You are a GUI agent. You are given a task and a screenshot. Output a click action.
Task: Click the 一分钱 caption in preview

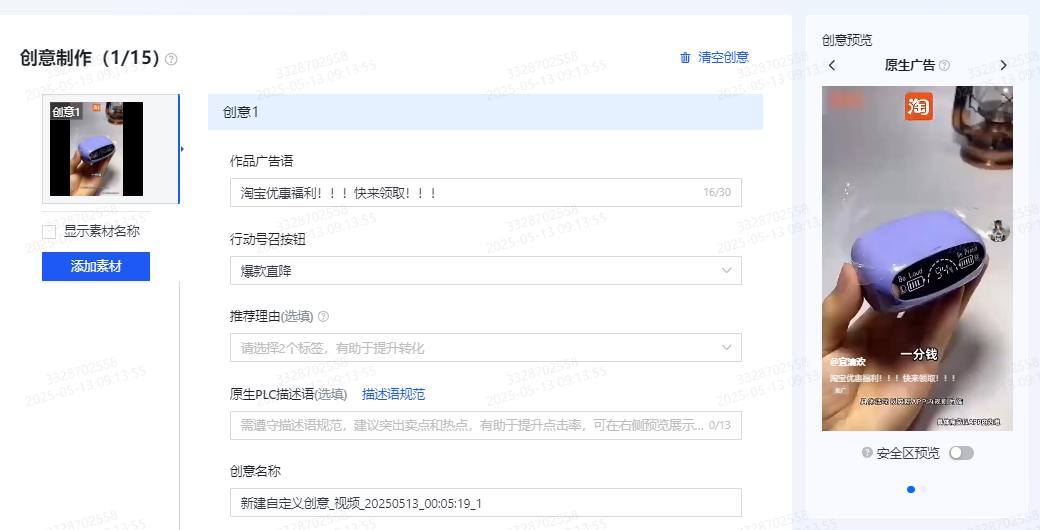(919, 354)
